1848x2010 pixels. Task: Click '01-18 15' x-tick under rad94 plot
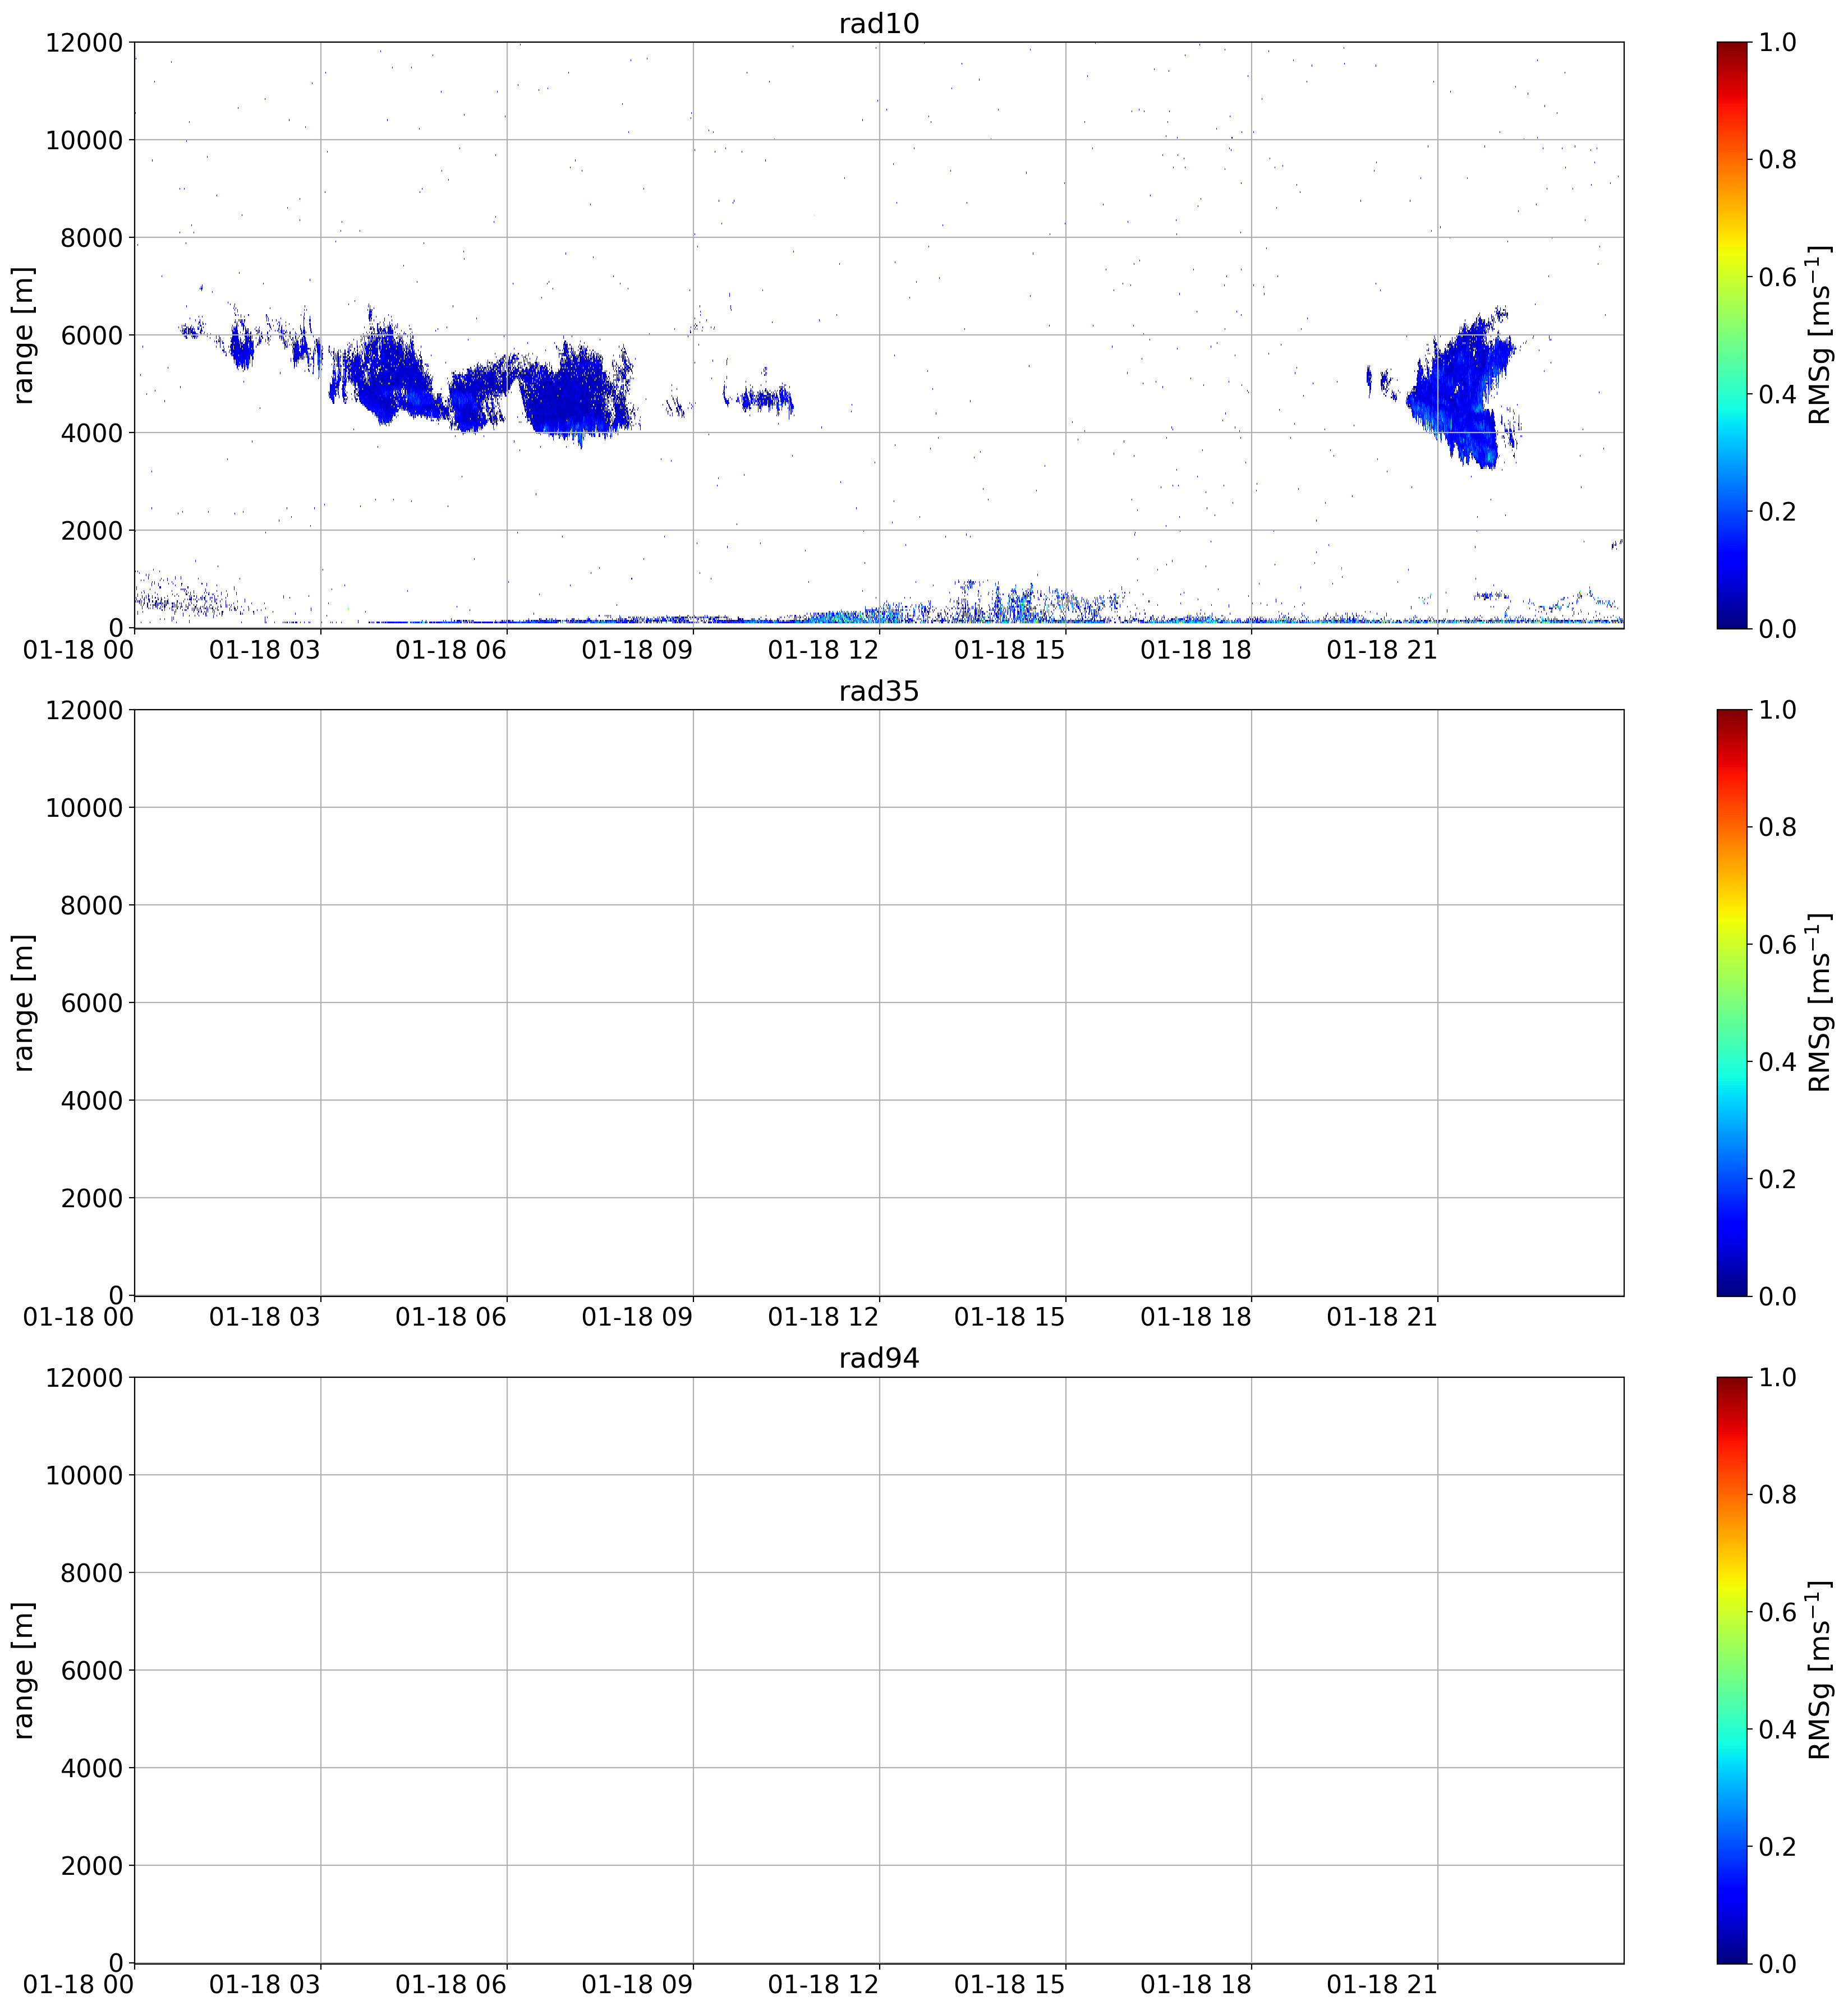point(1009,1984)
